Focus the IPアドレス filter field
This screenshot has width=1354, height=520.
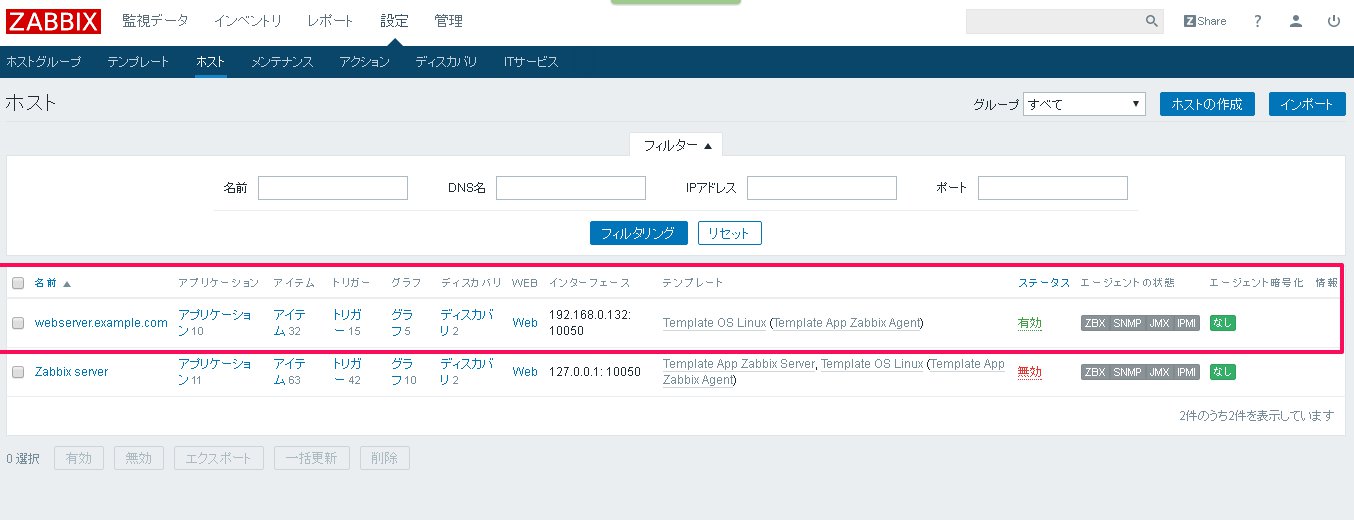click(x=821, y=188)
